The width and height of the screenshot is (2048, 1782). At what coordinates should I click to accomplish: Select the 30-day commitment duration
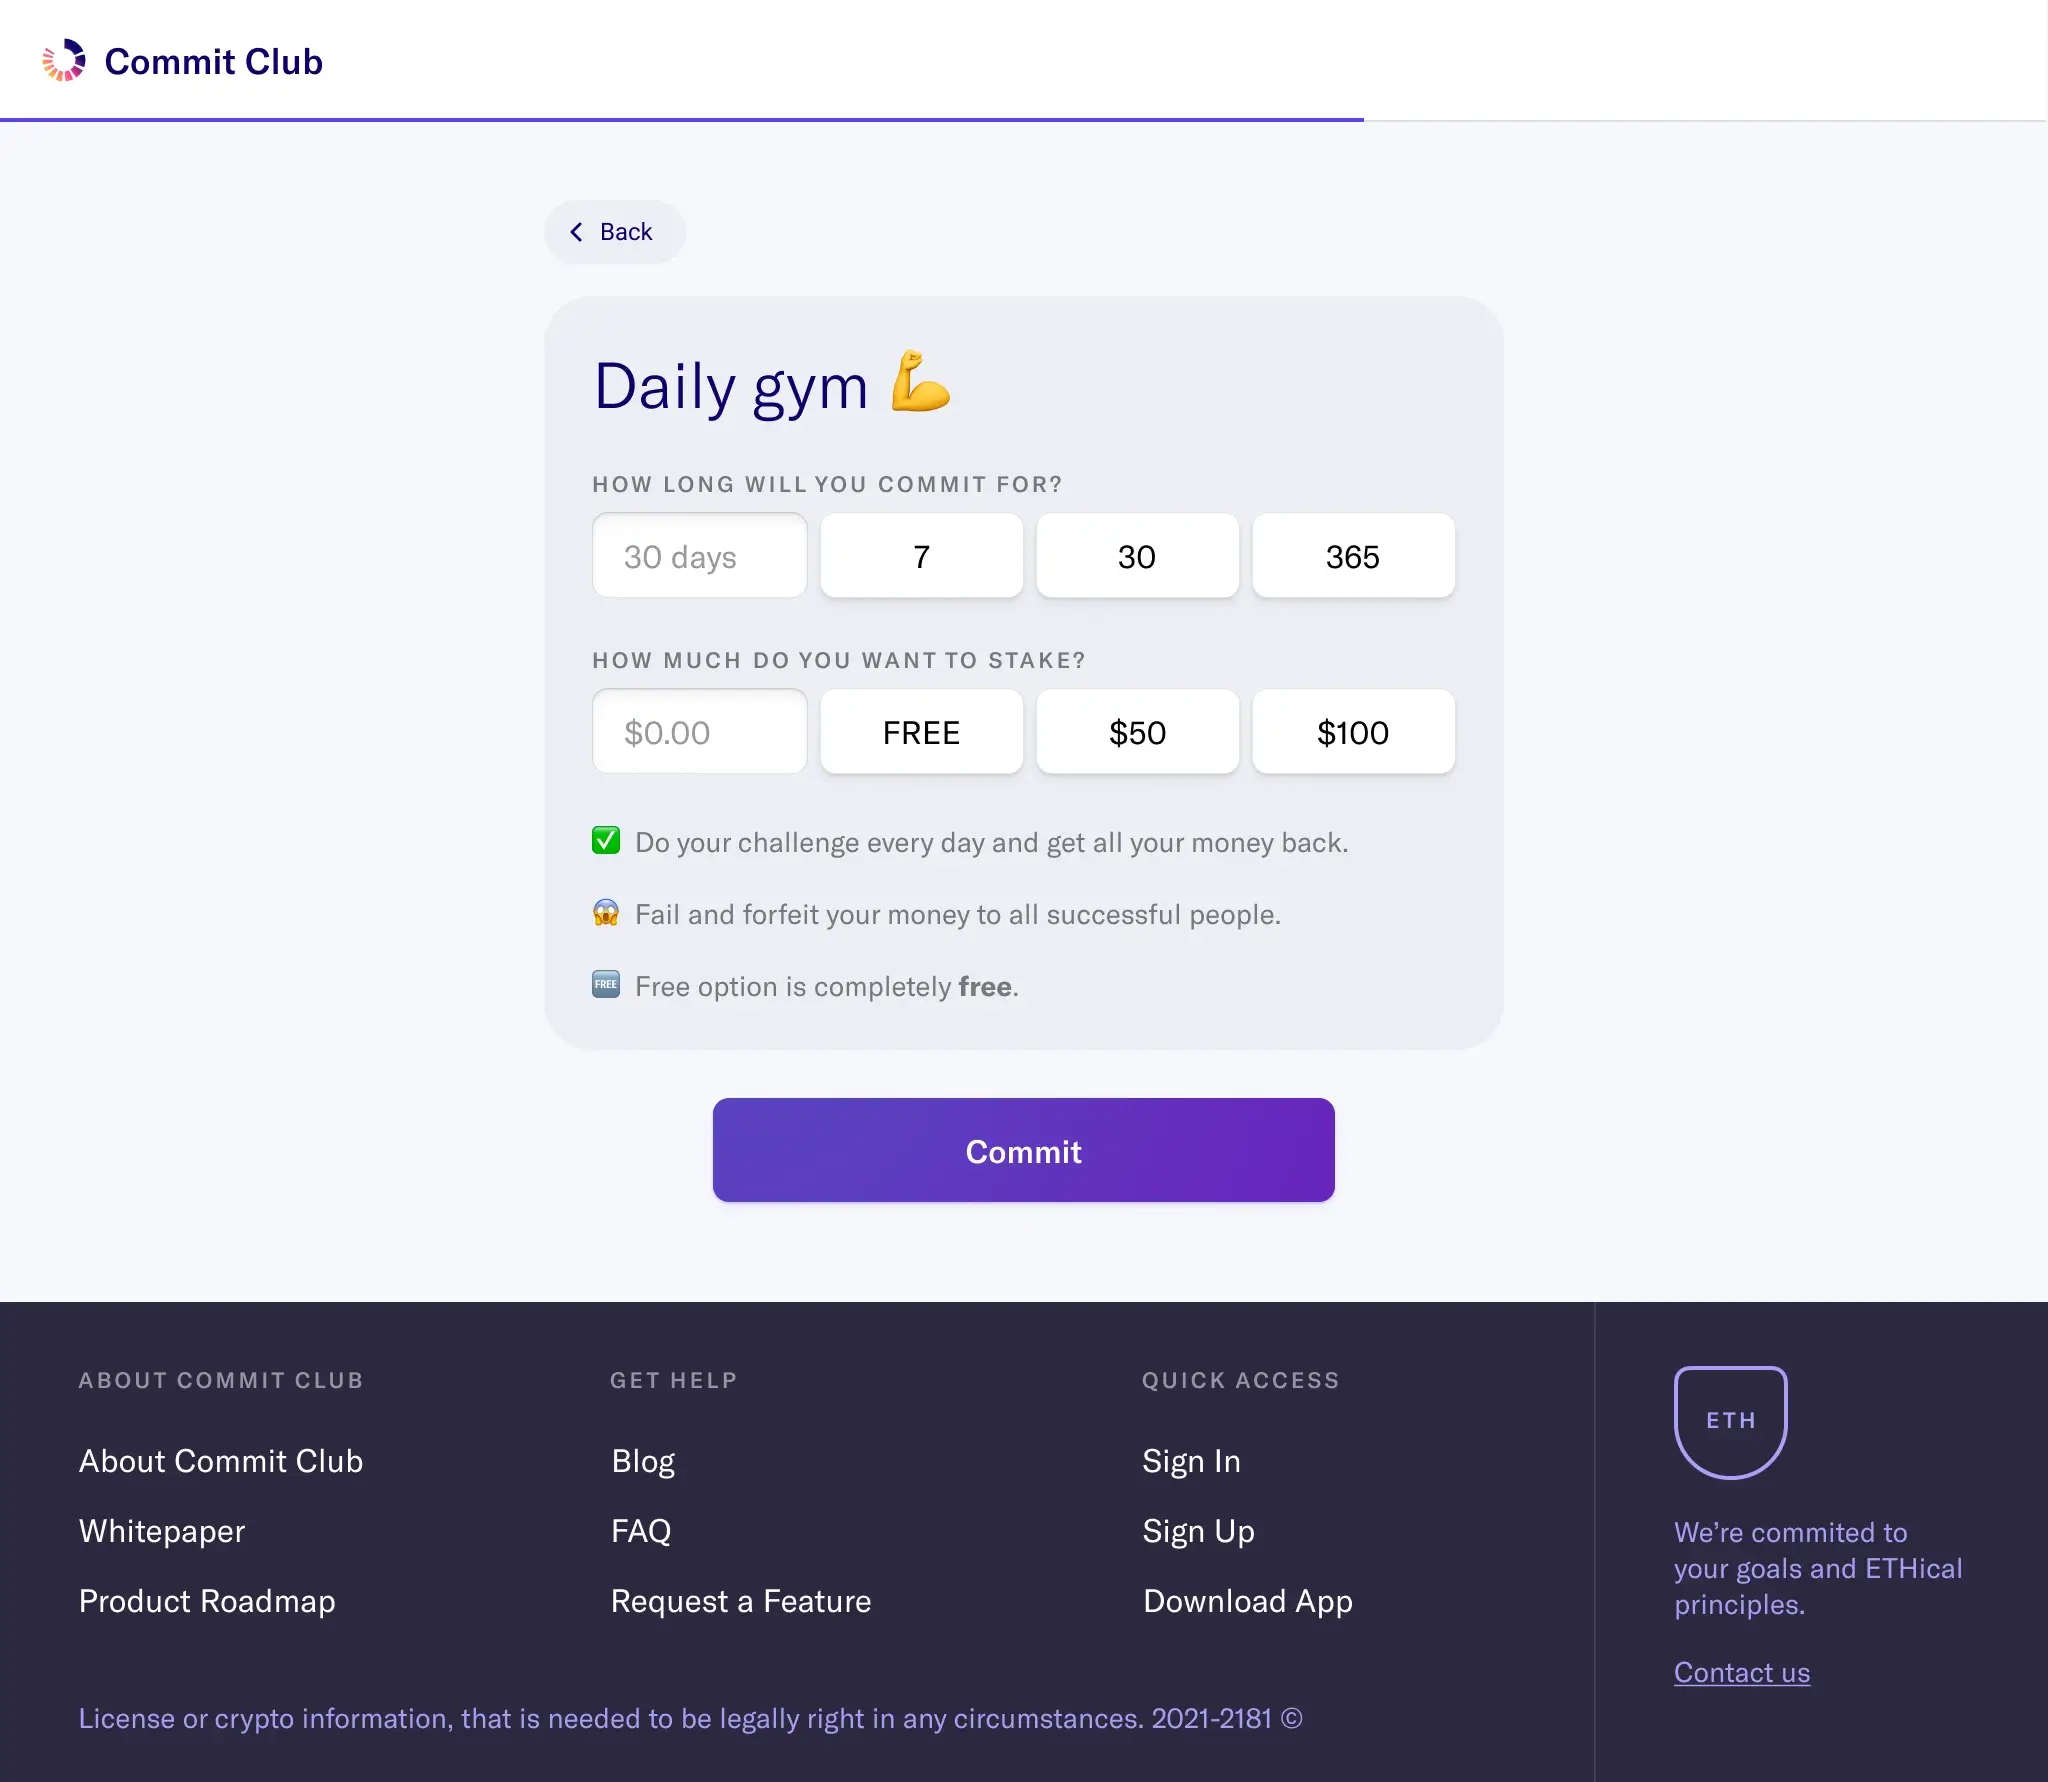[x=1137, y=554]
